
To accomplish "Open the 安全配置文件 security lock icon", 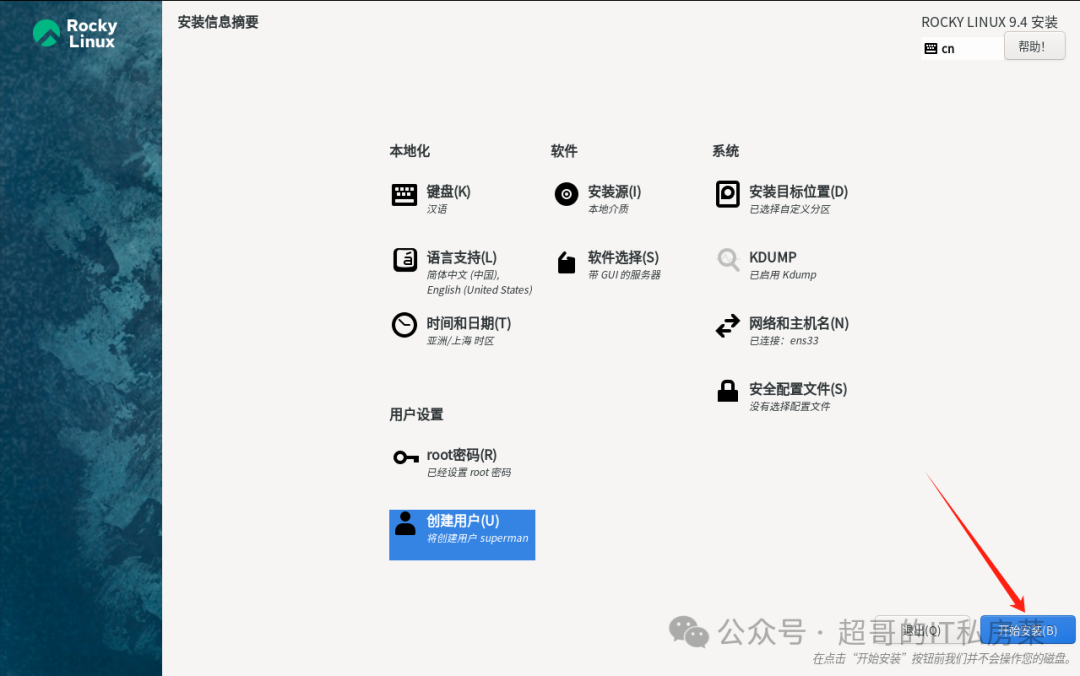I will tap(727, 390).
